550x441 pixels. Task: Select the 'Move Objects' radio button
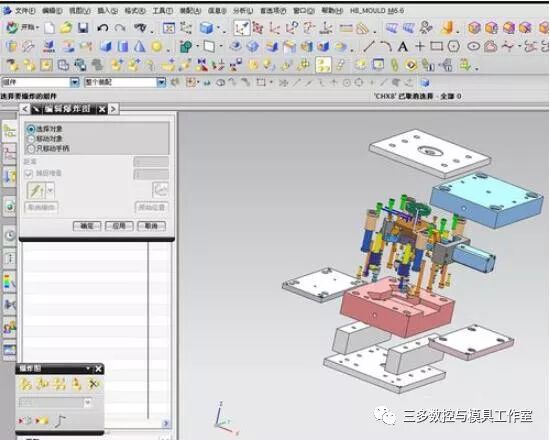tap(31, 139)
